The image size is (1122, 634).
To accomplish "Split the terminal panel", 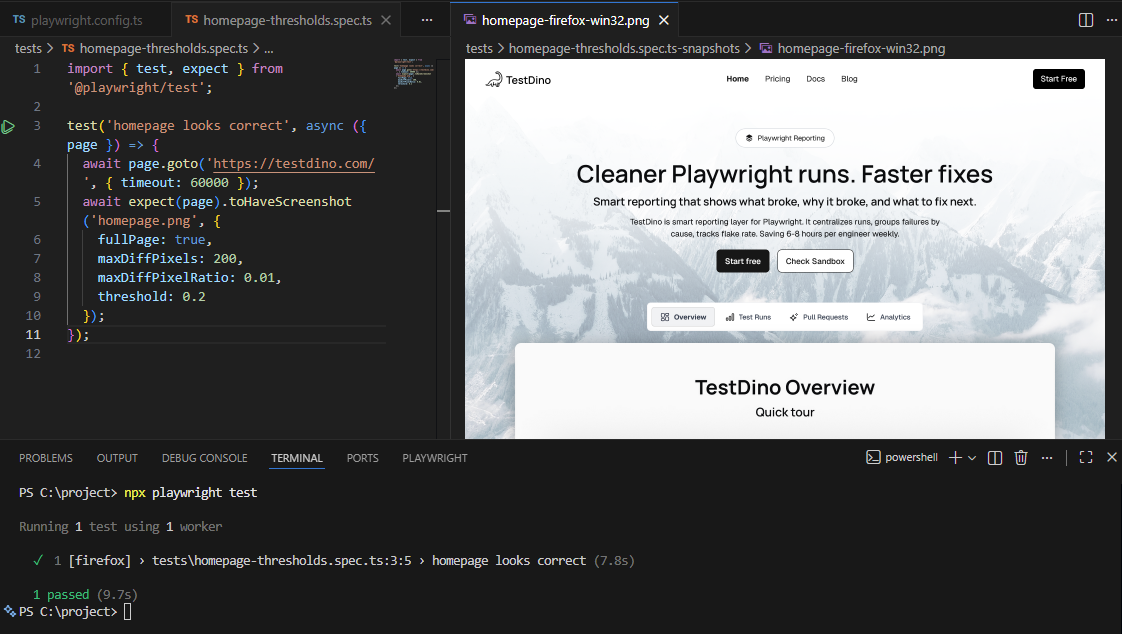I will (995, 458).
